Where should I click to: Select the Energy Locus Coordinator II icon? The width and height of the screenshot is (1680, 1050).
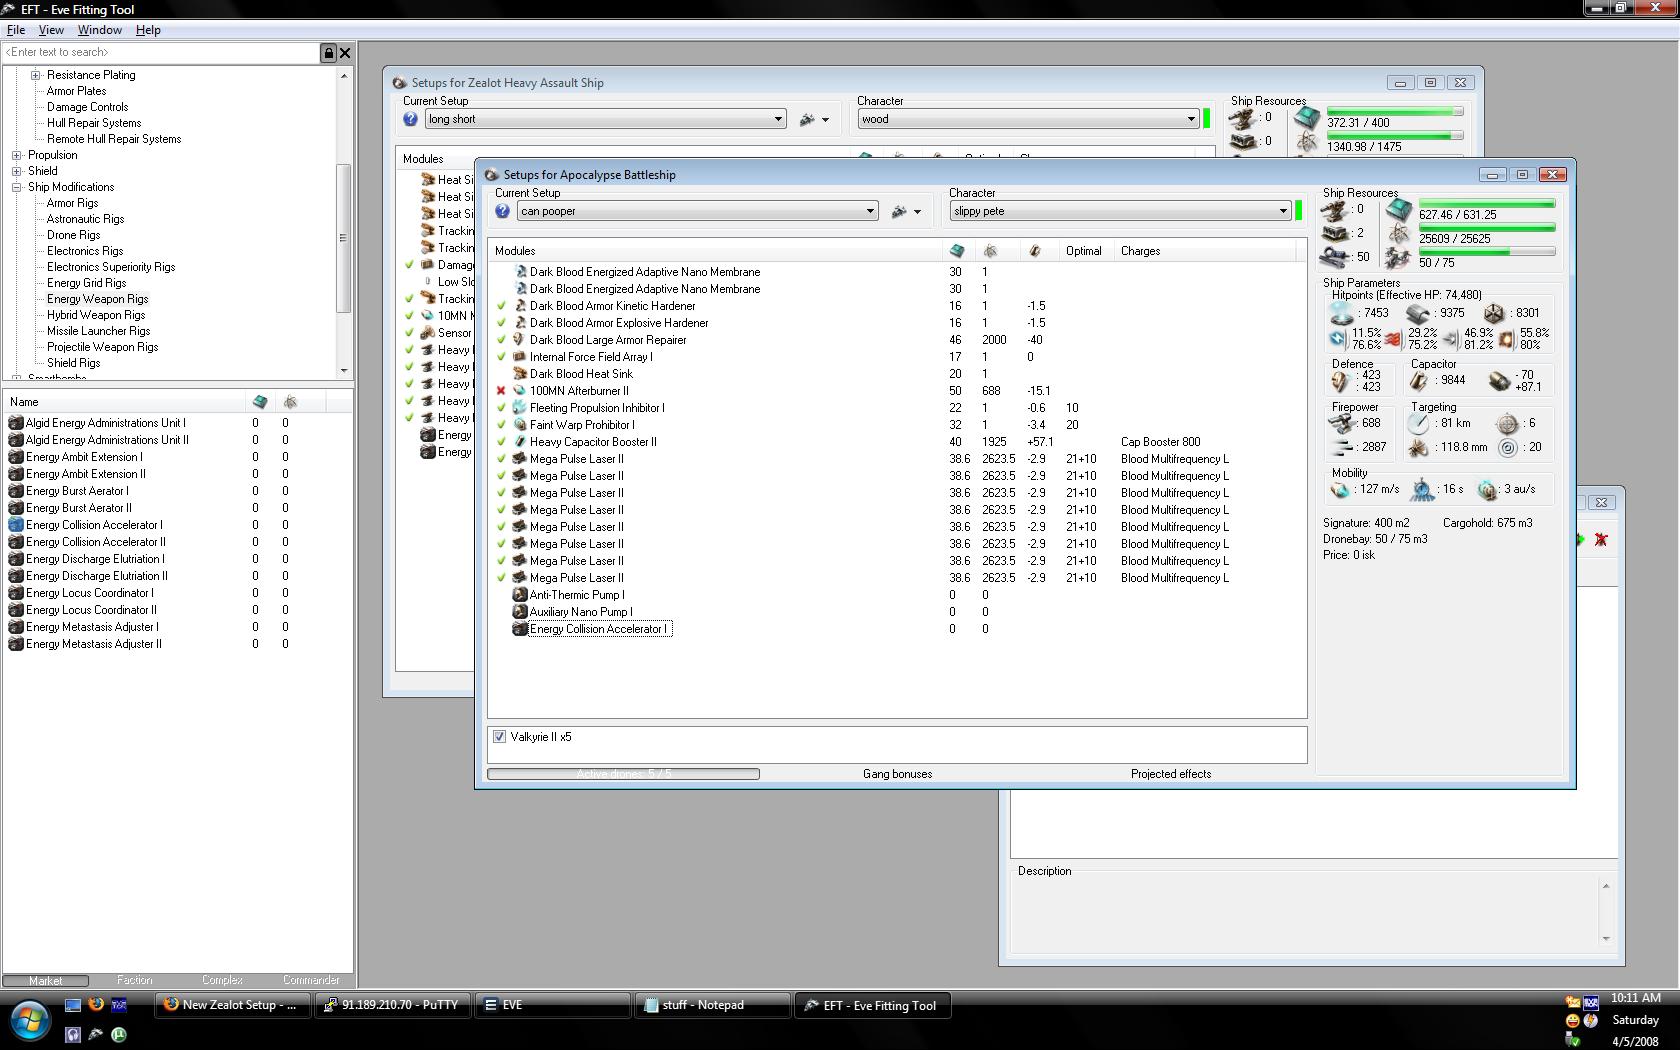pyautogui.click(x=15, y=610)
